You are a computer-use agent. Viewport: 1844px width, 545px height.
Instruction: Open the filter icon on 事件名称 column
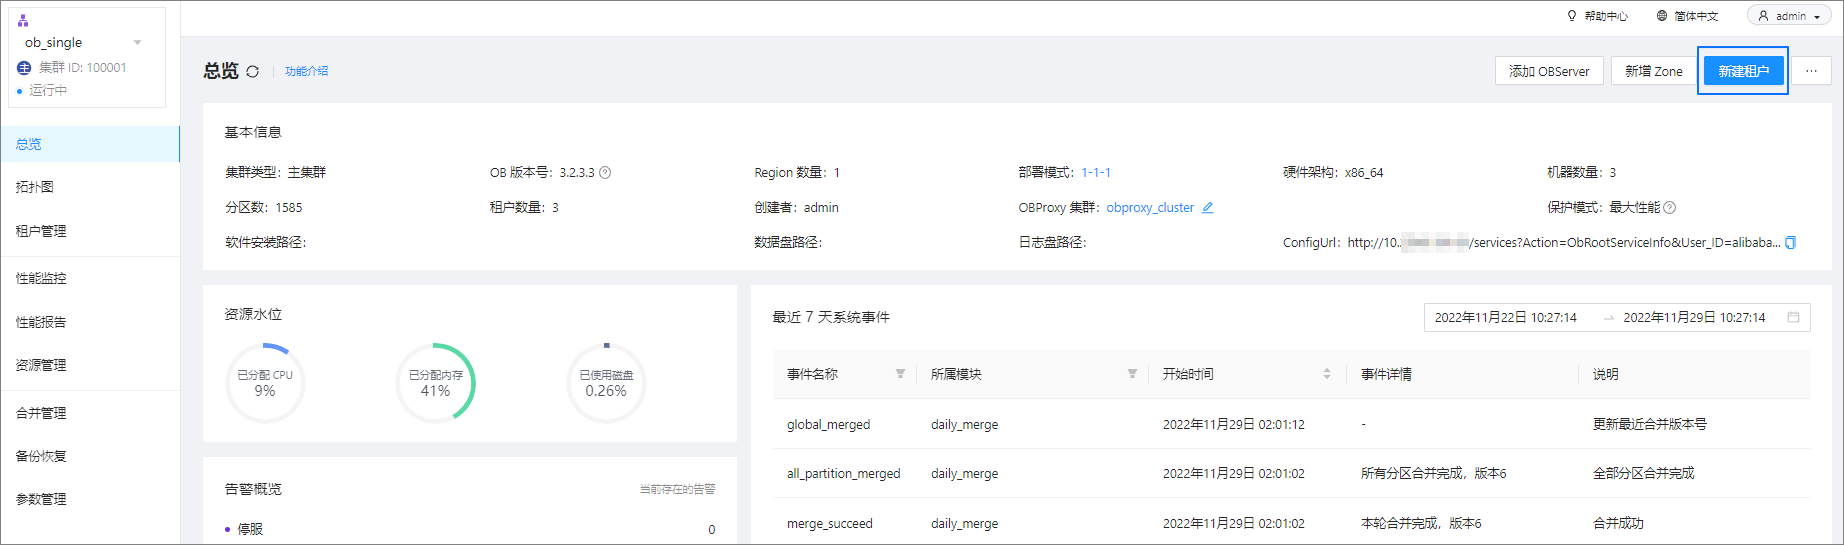pyautogui.click(x=900, y=374)
